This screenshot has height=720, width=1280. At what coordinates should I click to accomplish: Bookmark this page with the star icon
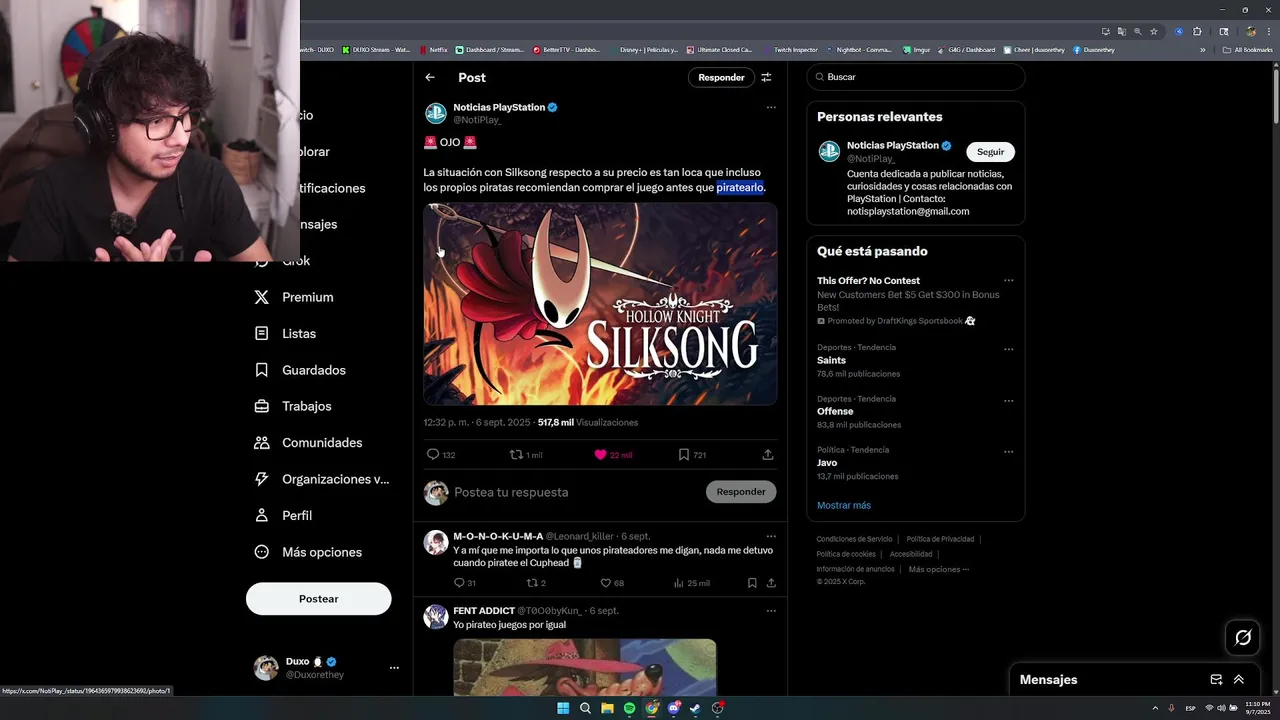tap(1154, 31)
